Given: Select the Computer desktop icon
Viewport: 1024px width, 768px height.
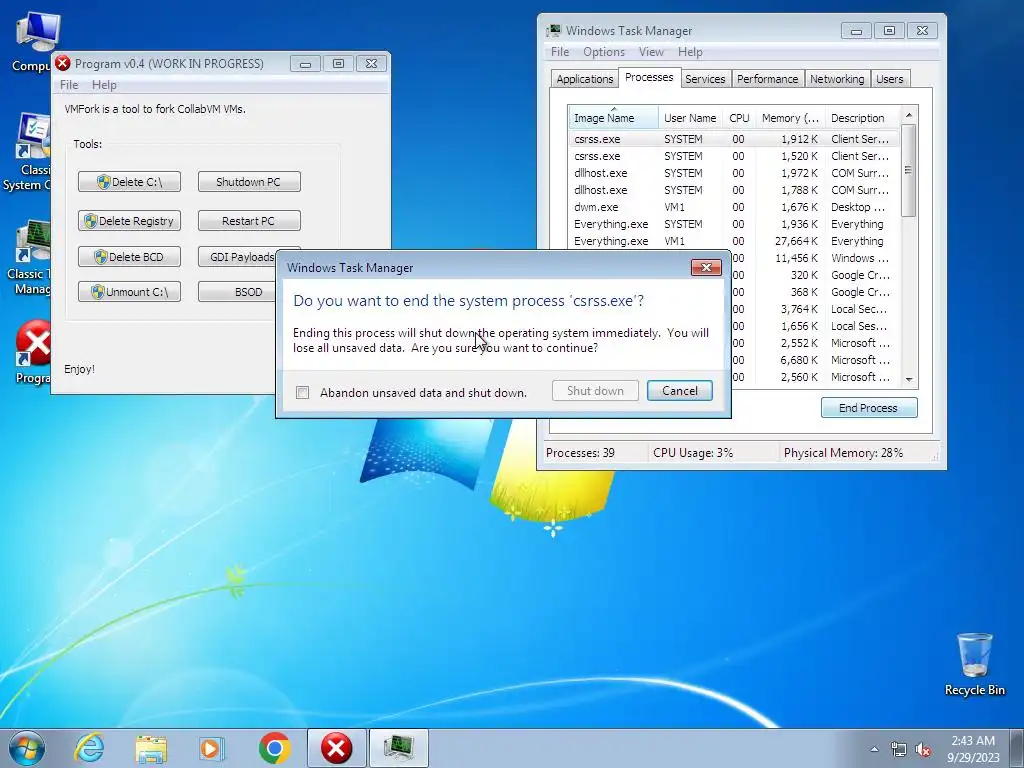Looking at the screenshot, I should point(34,41).
